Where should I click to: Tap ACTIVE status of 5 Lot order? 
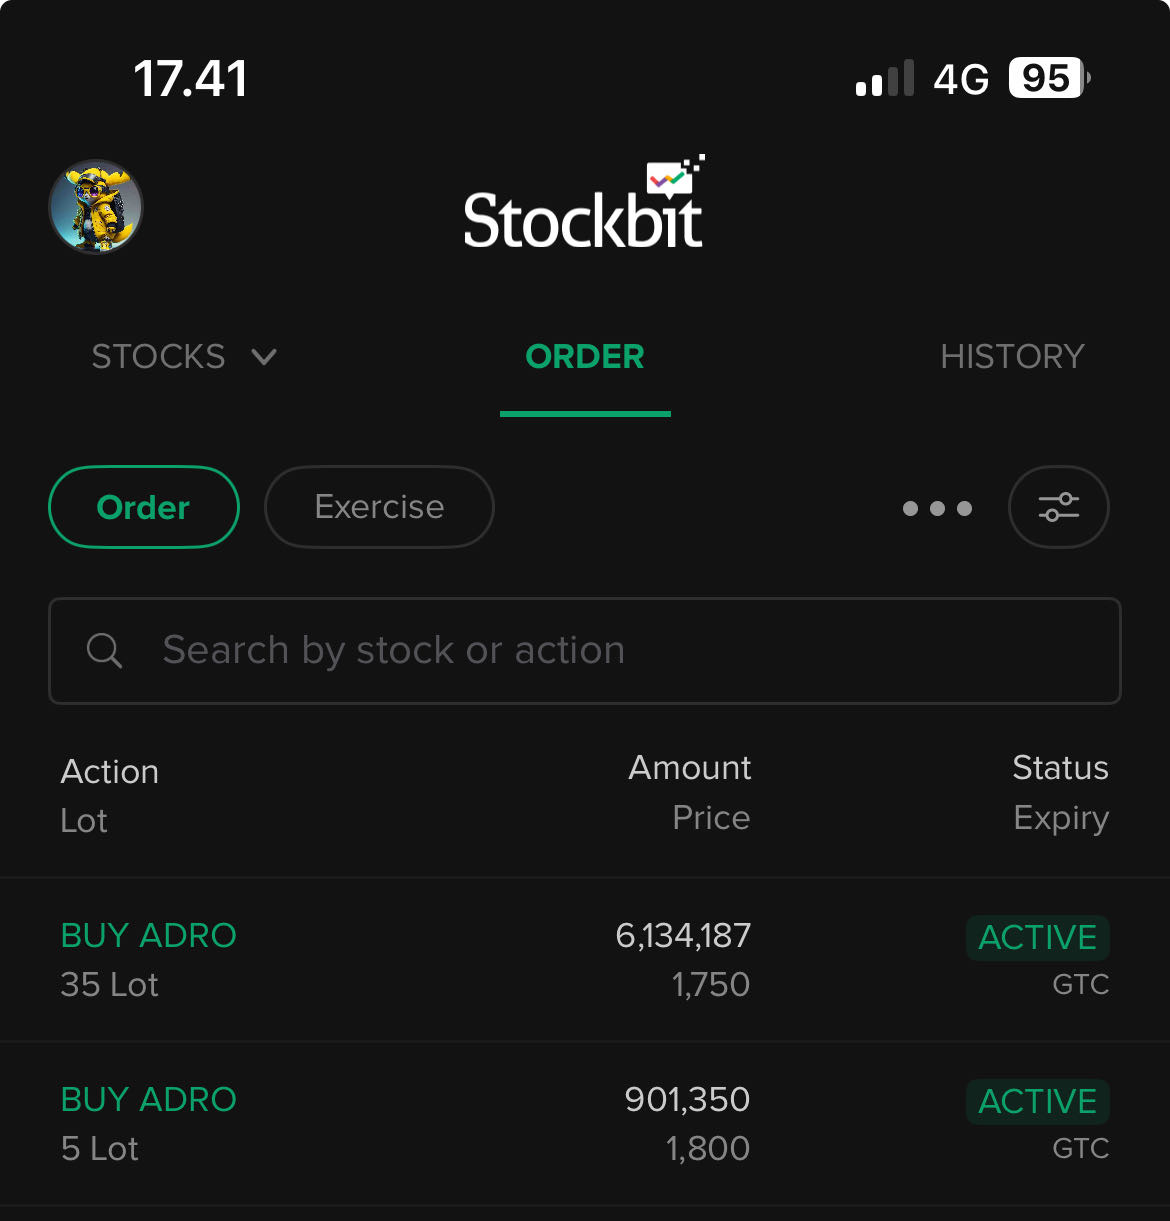pyautogui.click(x=1037, y=1102)
